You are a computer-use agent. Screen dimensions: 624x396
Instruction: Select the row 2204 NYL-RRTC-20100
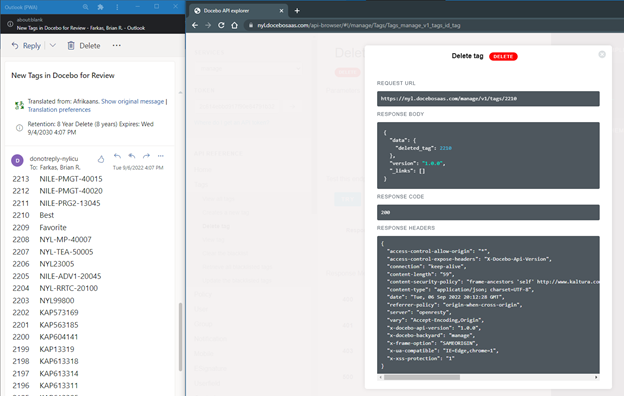[x=55, y=288]
